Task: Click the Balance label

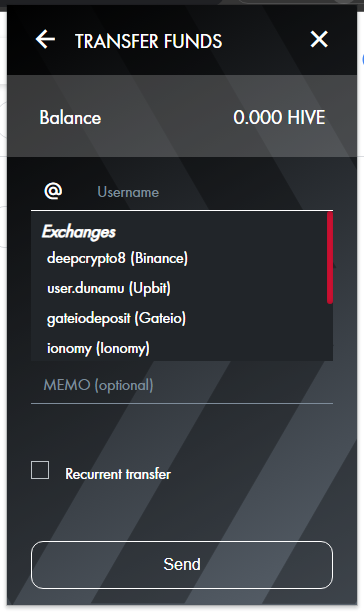Action: tap(70, 117)
